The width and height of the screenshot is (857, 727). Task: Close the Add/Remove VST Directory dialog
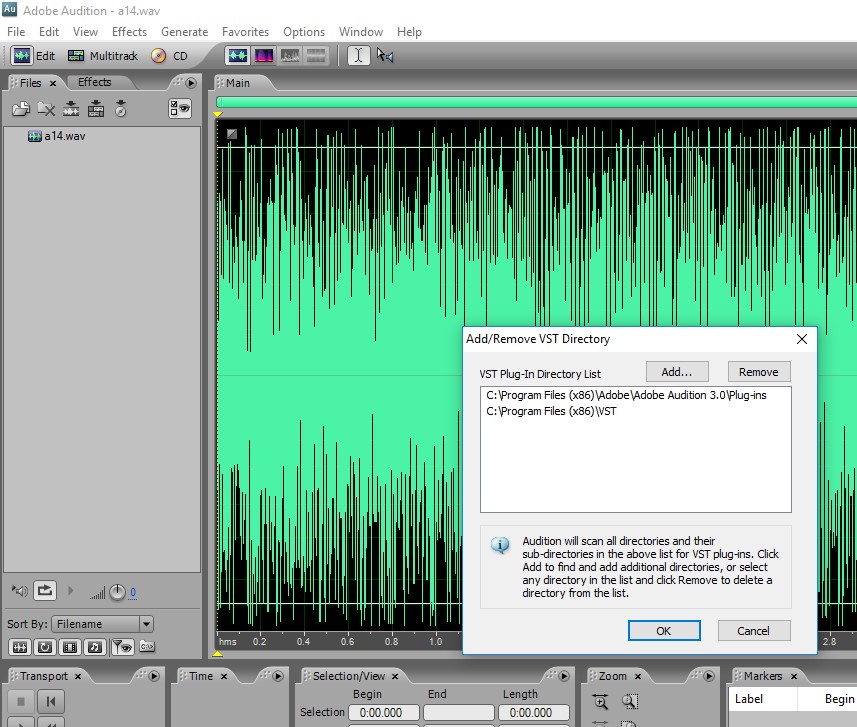coord(802,339)
